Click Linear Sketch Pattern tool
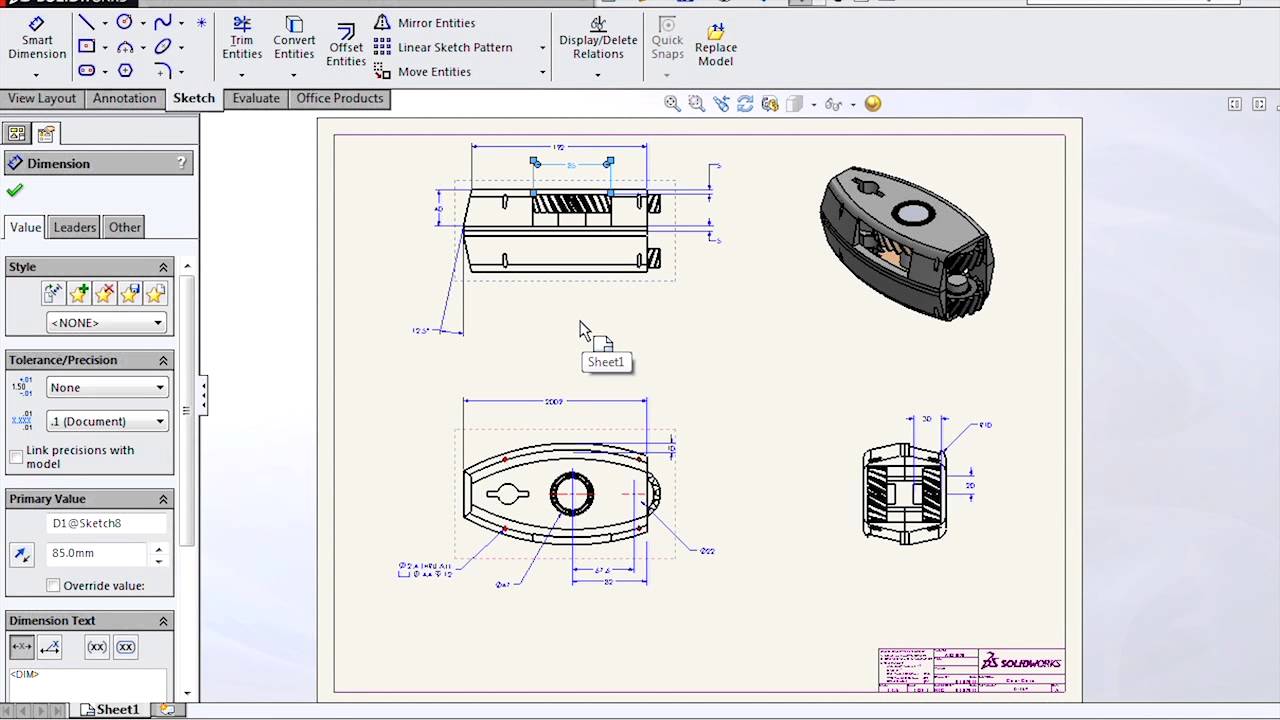 [443, 47]
